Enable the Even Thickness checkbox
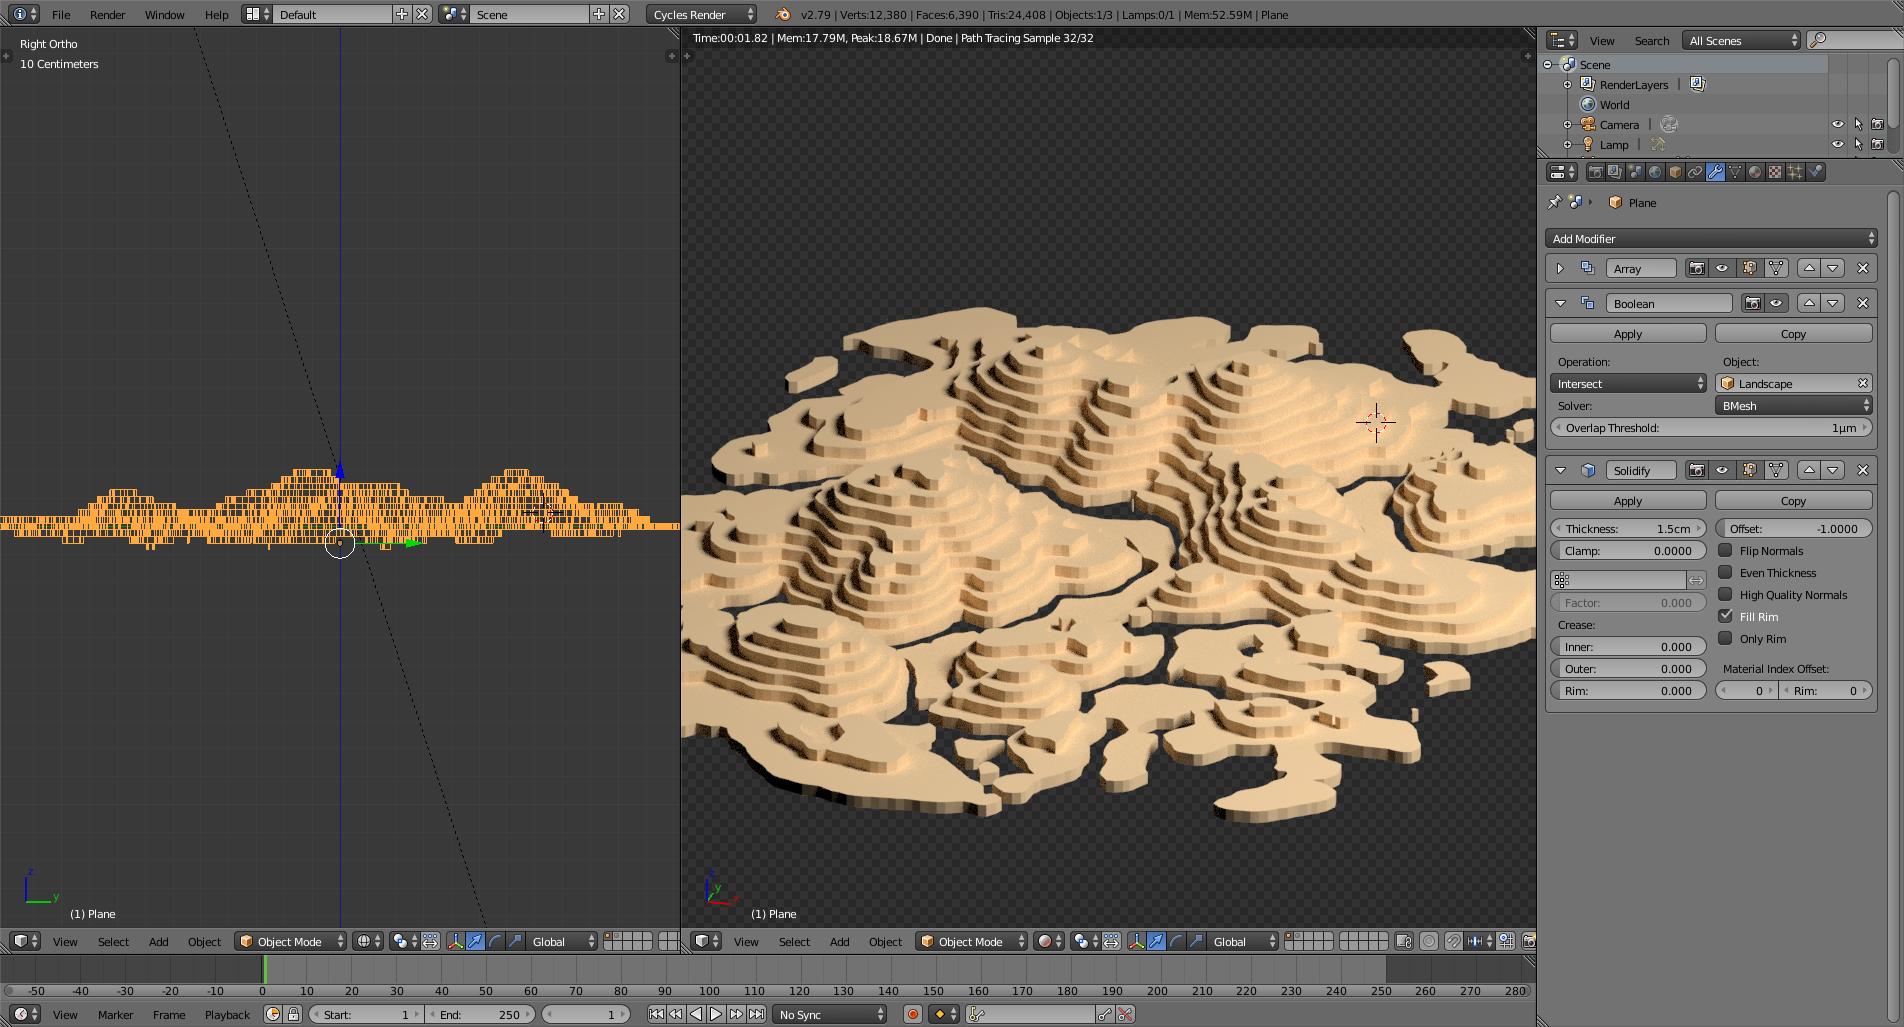 [x=1725, y=572]
